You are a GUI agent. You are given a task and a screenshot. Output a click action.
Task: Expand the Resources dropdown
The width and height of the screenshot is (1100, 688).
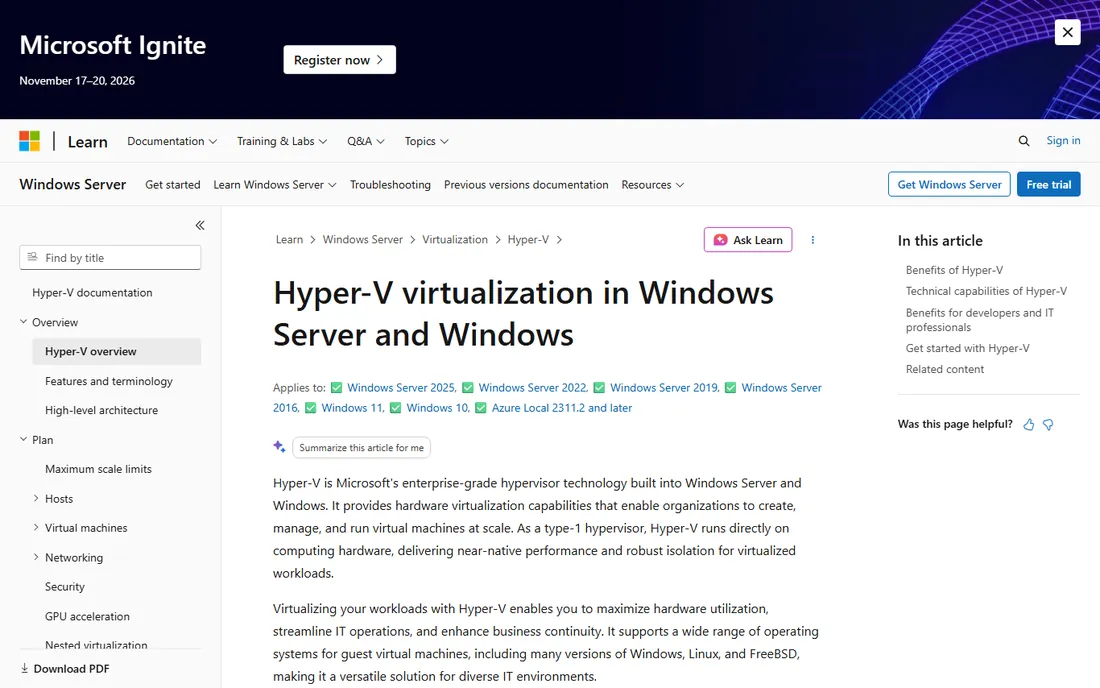pos(652,184)
